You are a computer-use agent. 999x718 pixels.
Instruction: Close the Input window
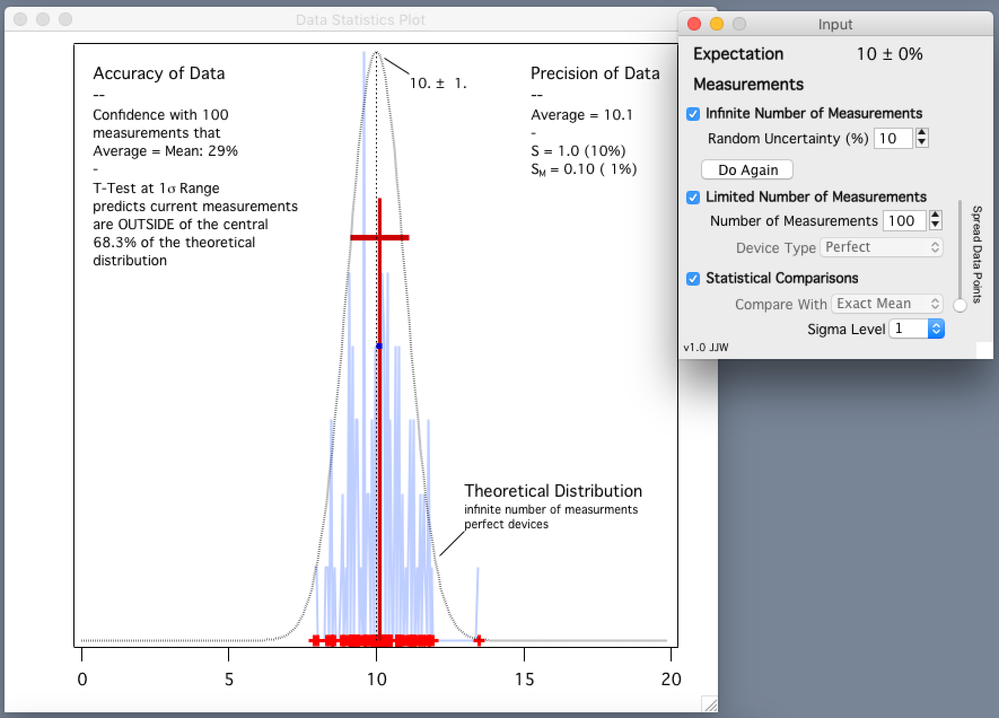(695, 24)
